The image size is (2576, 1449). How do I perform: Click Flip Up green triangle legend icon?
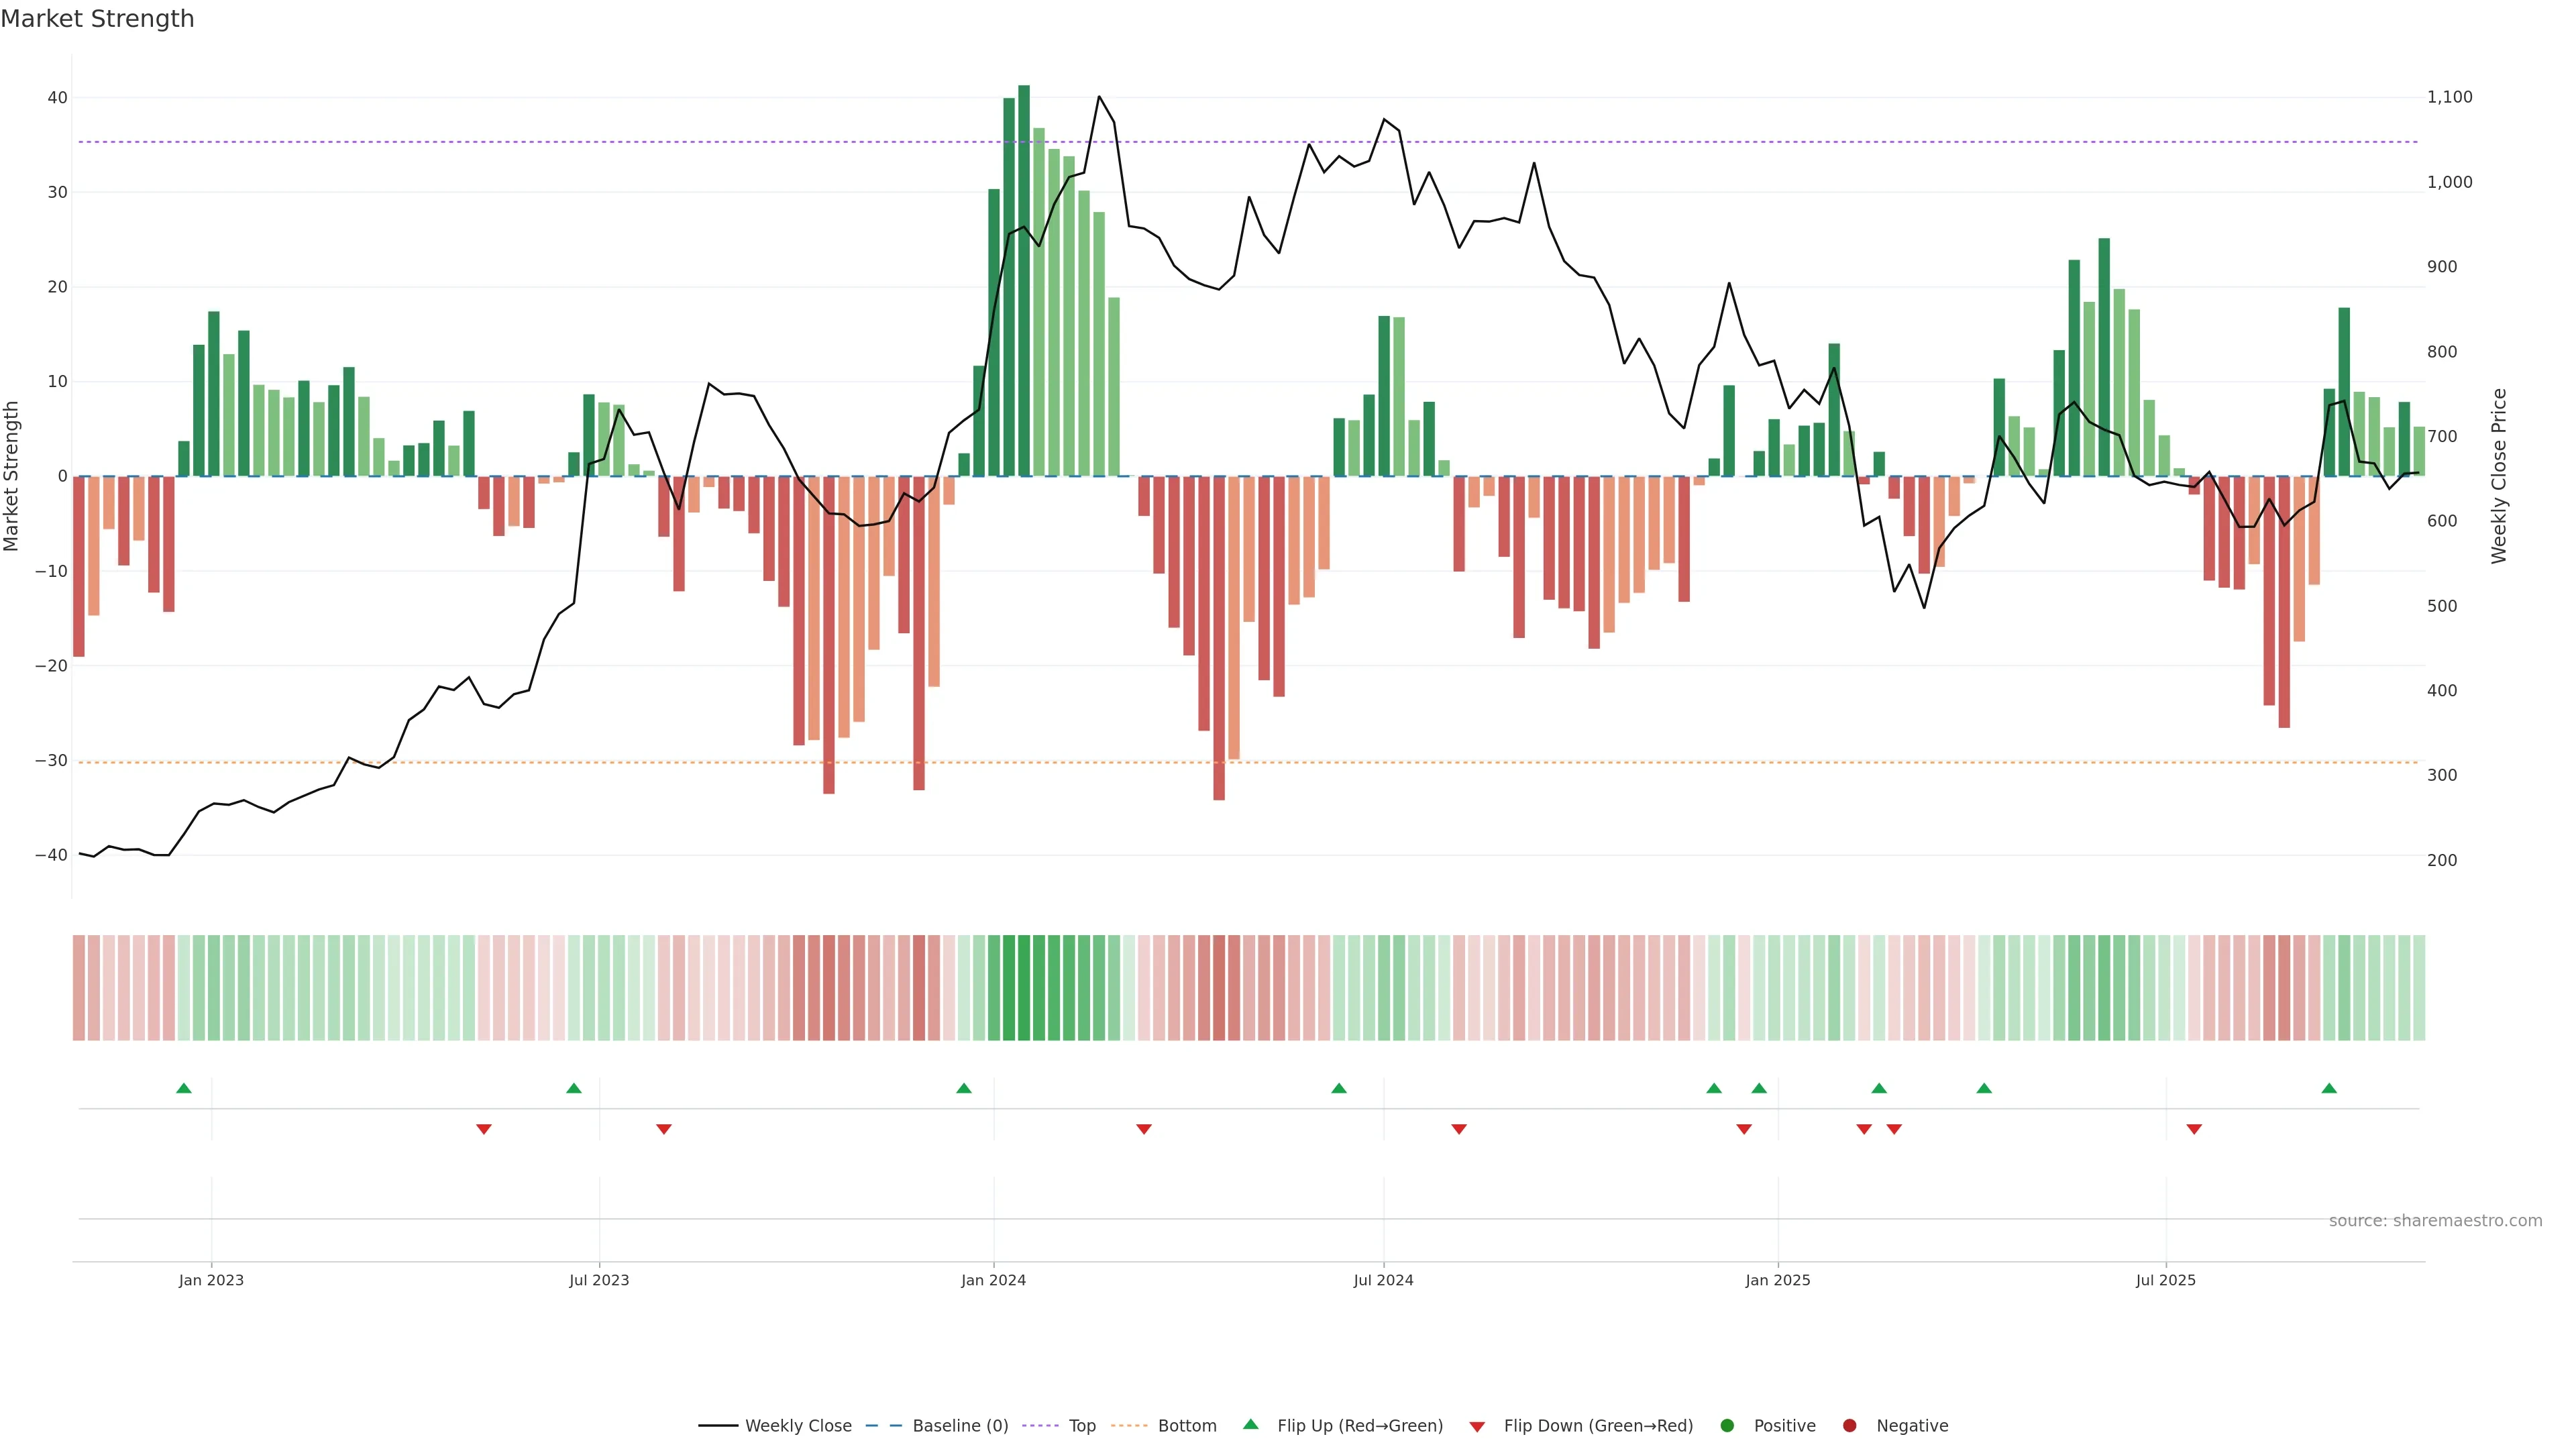click(1250, 1424)
